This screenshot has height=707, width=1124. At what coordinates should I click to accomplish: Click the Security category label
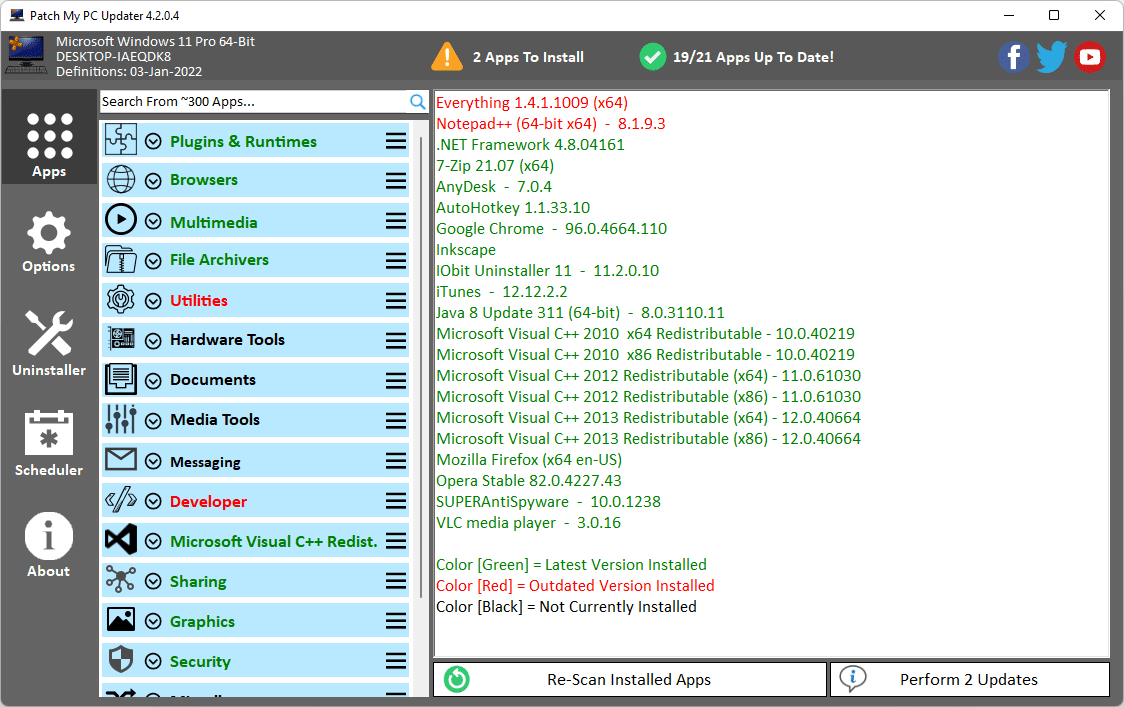pos(200,662)
